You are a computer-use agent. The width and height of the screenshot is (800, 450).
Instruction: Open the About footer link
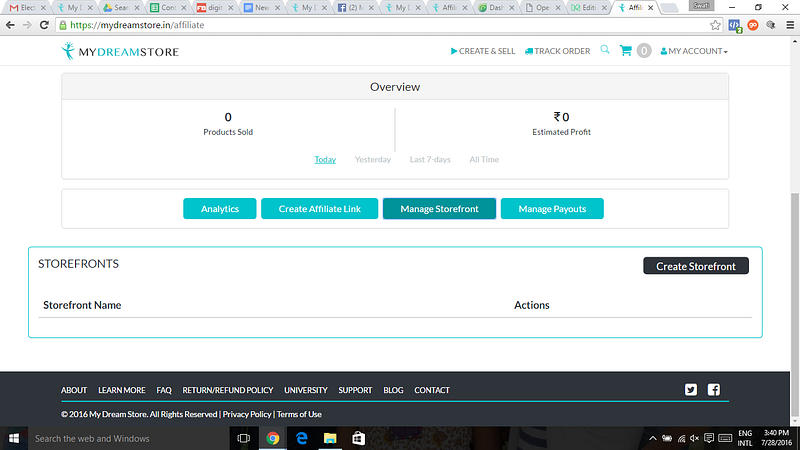pyautogui.click(x=74, y=390)
